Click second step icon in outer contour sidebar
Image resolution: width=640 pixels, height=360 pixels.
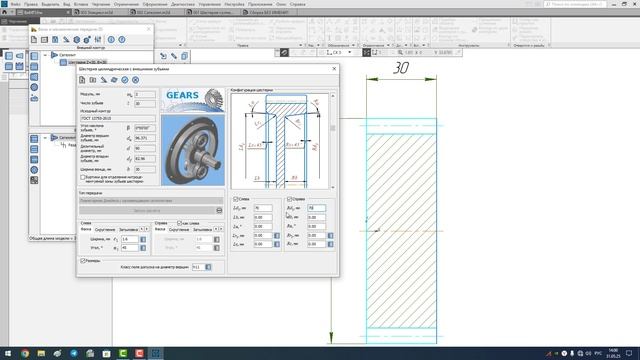[34, 67]
